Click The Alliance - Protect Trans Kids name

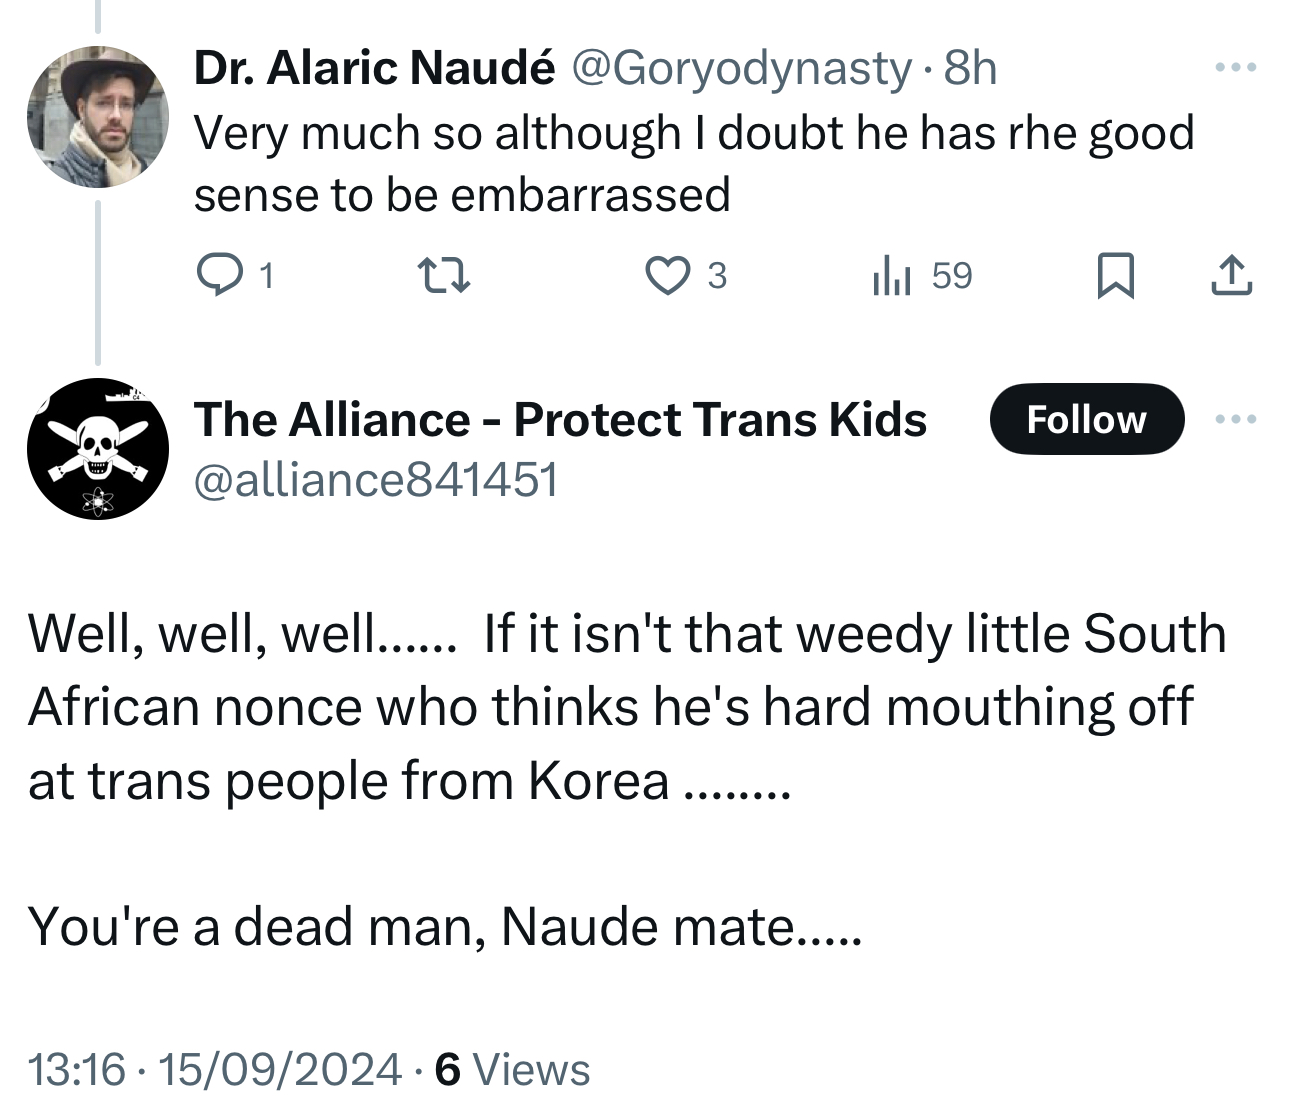pyautogui.click(x=560, y=419)
